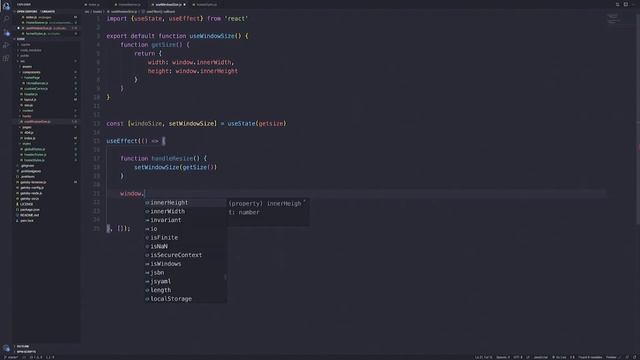640x360 pixels.
Task: Switch to the index.js editor tab
Action: click(x=94, y=4)
